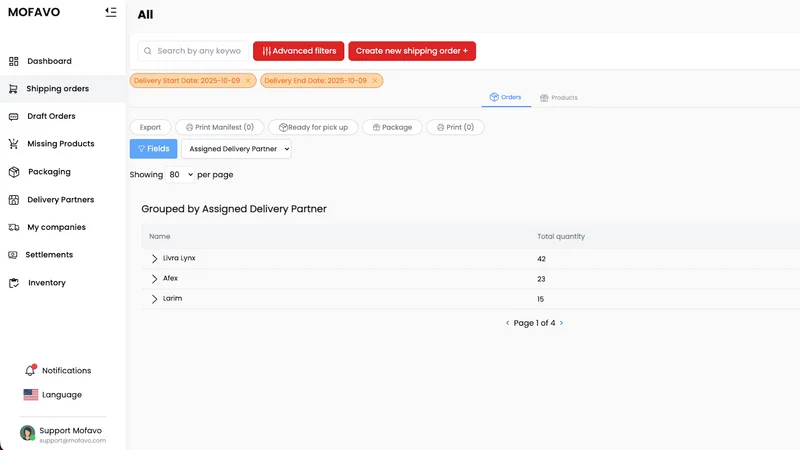Open the Assigned Delivery Partner dropdown
This screenshot has height=450, width=800.
coord(236,149)
